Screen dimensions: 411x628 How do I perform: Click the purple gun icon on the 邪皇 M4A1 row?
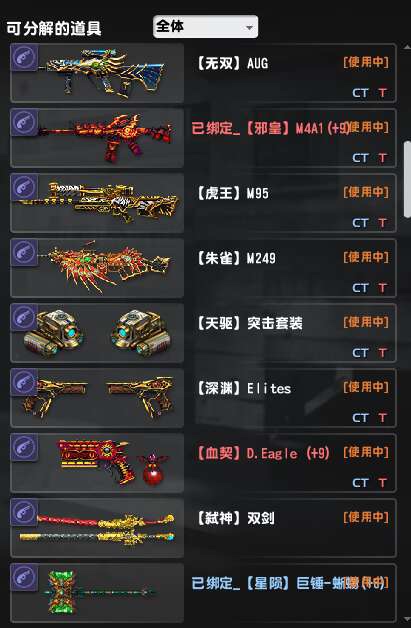click(x=24, y=122)
